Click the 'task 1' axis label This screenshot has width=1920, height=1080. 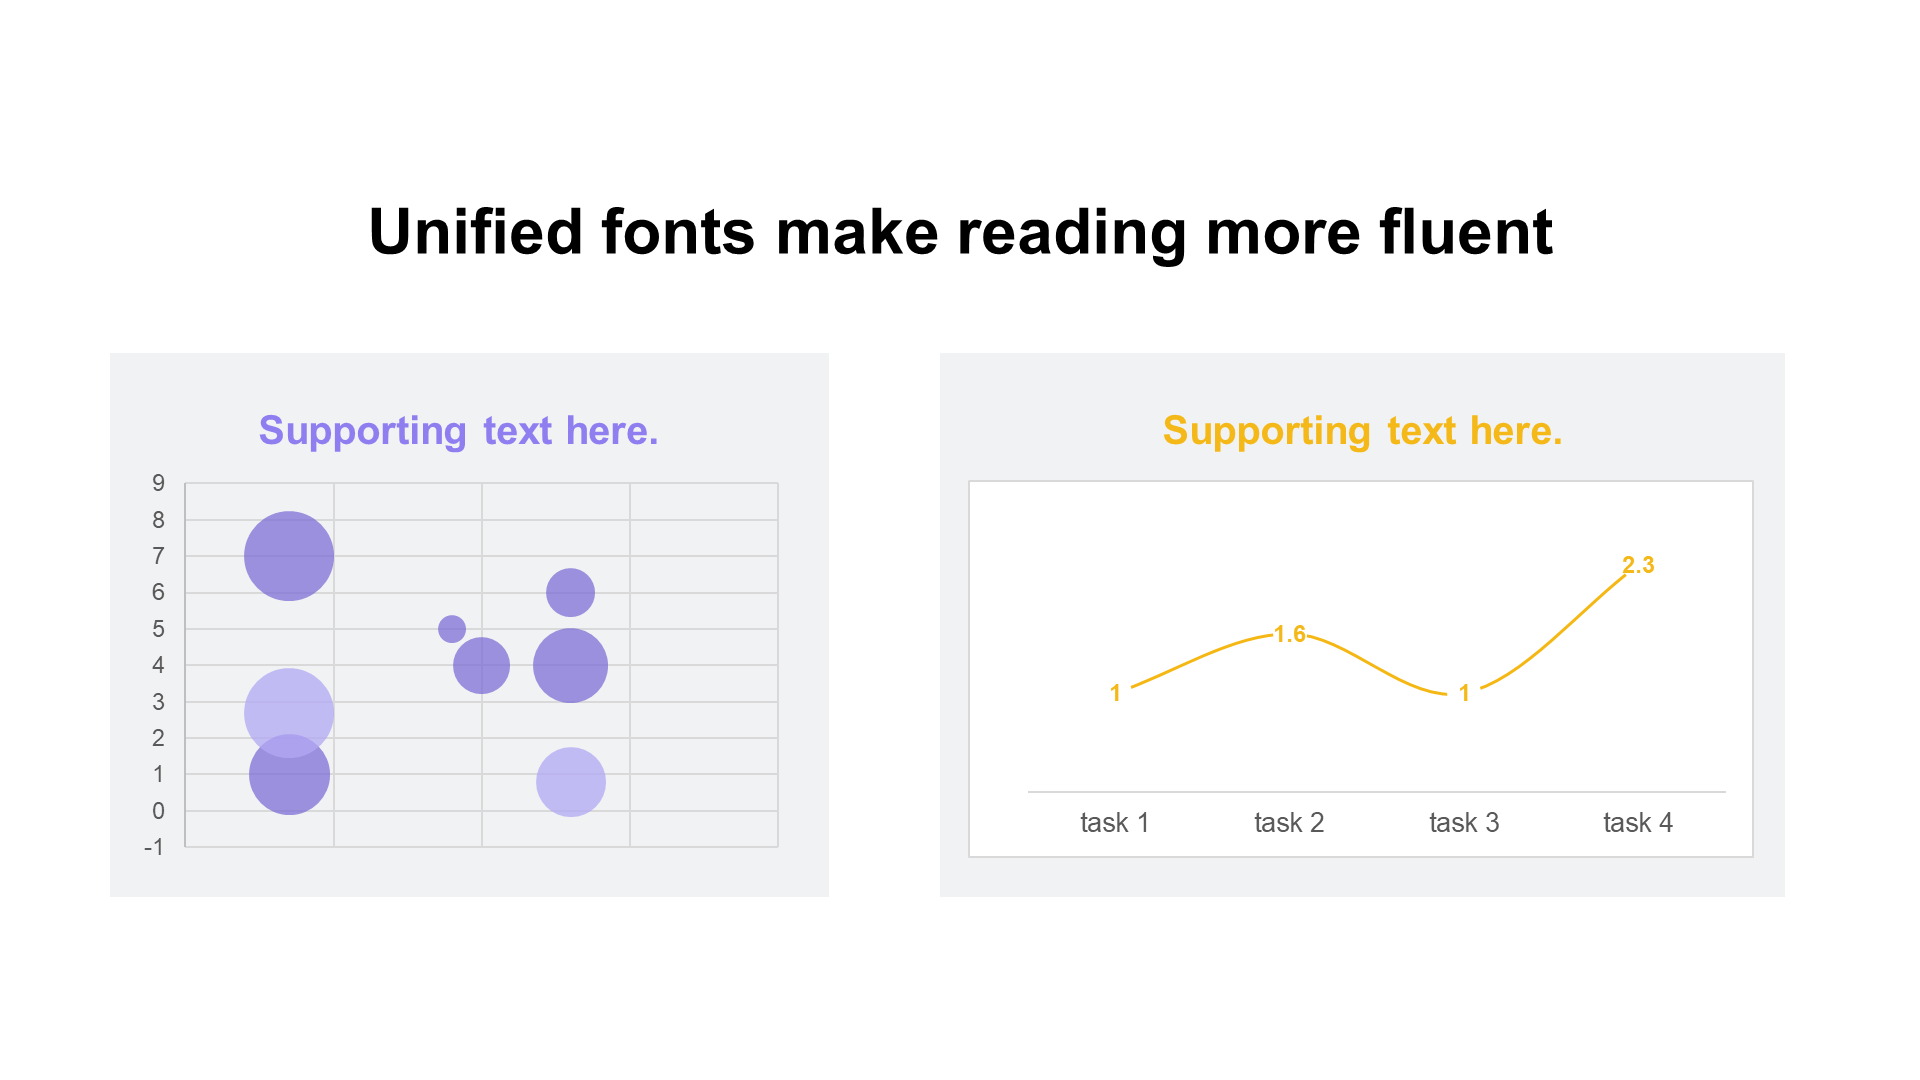(1115, 823)
